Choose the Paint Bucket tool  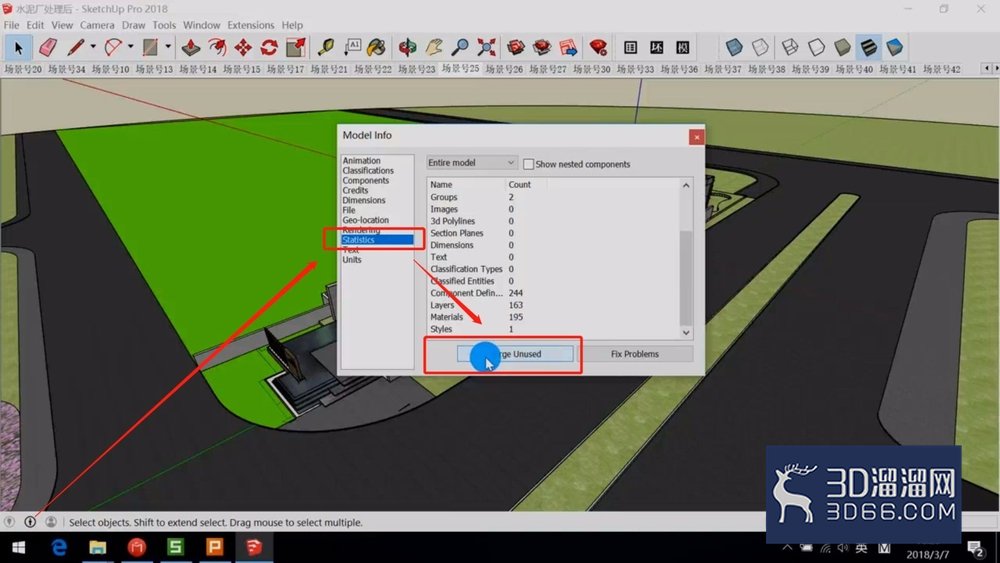click(x=378, y=47)
